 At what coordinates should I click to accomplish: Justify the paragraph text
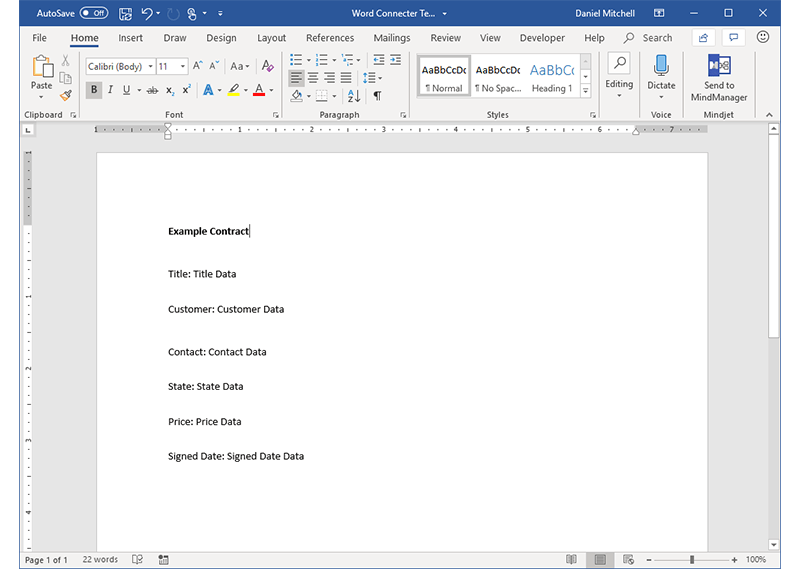click(x=346, y=78)
